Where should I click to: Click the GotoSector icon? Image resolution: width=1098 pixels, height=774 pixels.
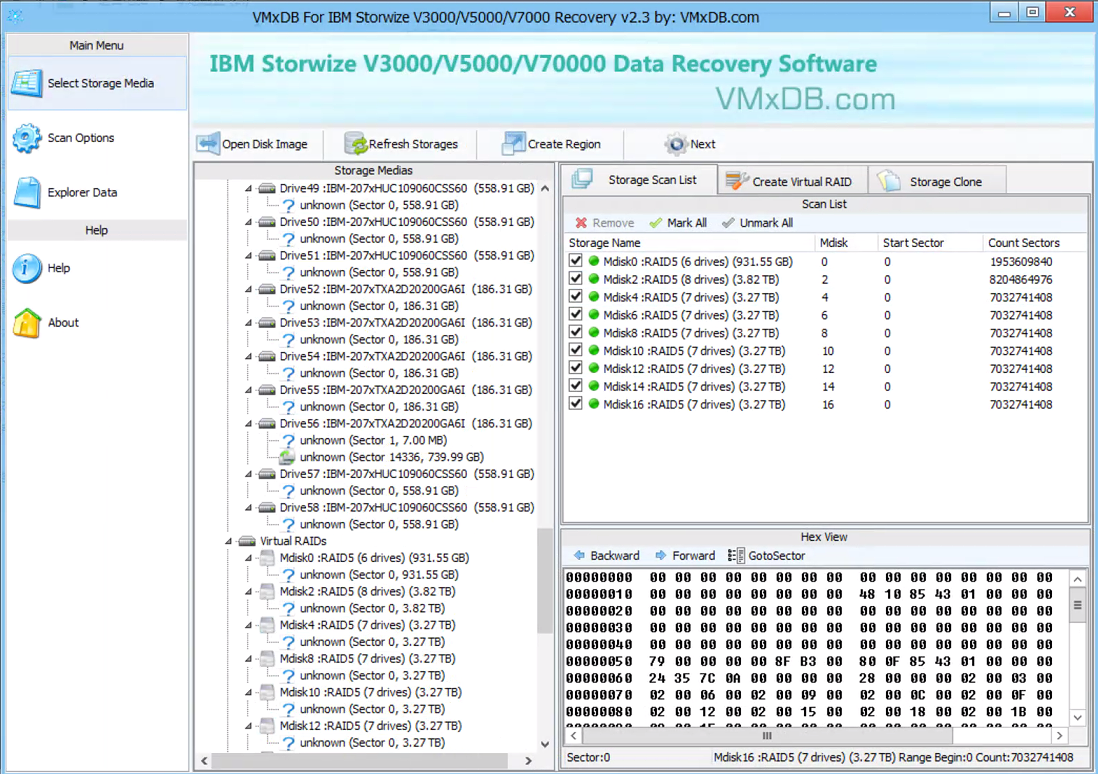coord(736,555)
